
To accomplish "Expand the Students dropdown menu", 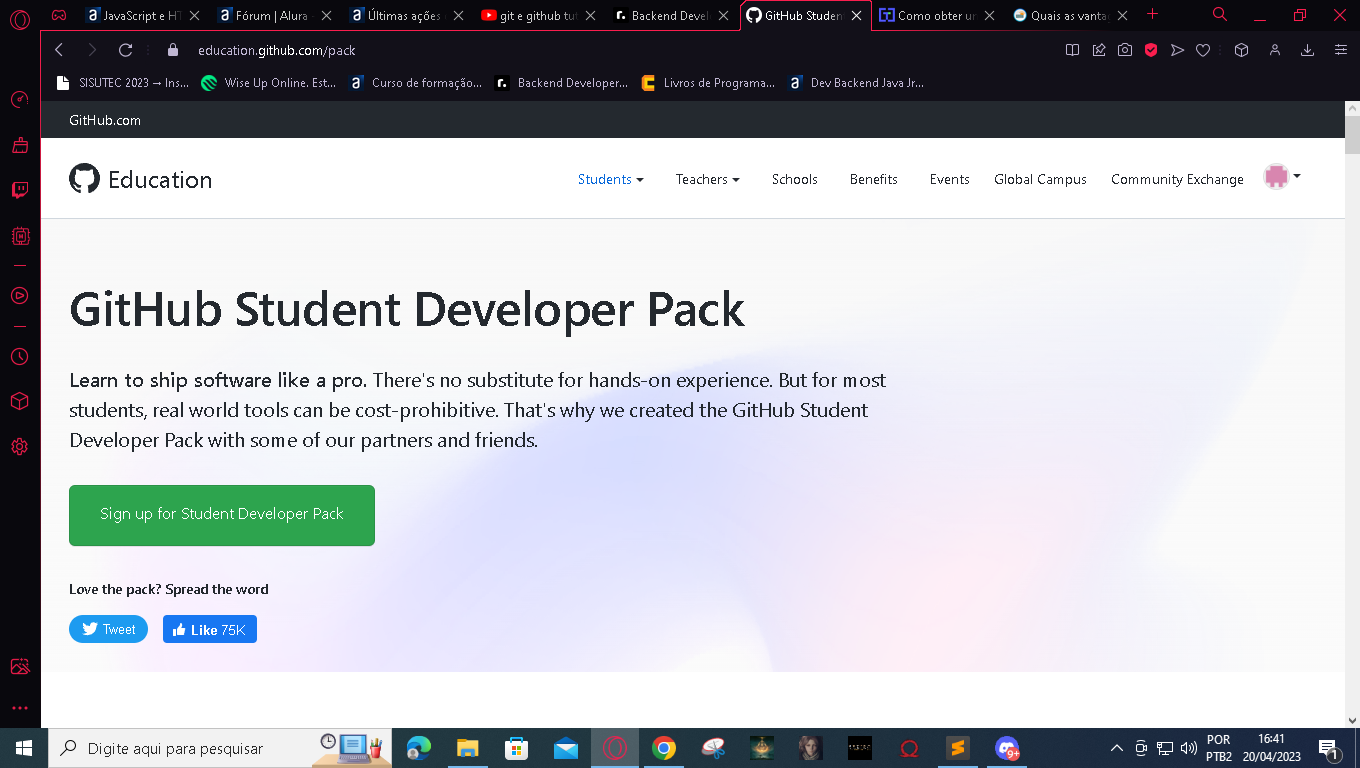I will pos(611,179).
